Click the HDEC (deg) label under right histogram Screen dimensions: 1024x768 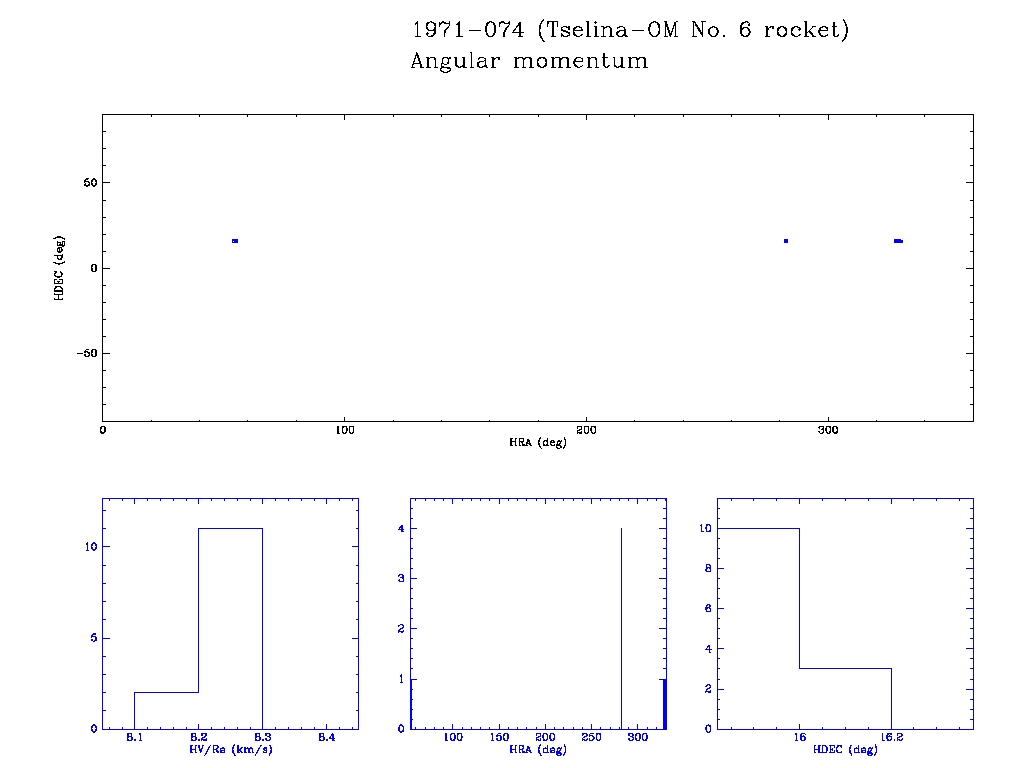tap(846, 750)
